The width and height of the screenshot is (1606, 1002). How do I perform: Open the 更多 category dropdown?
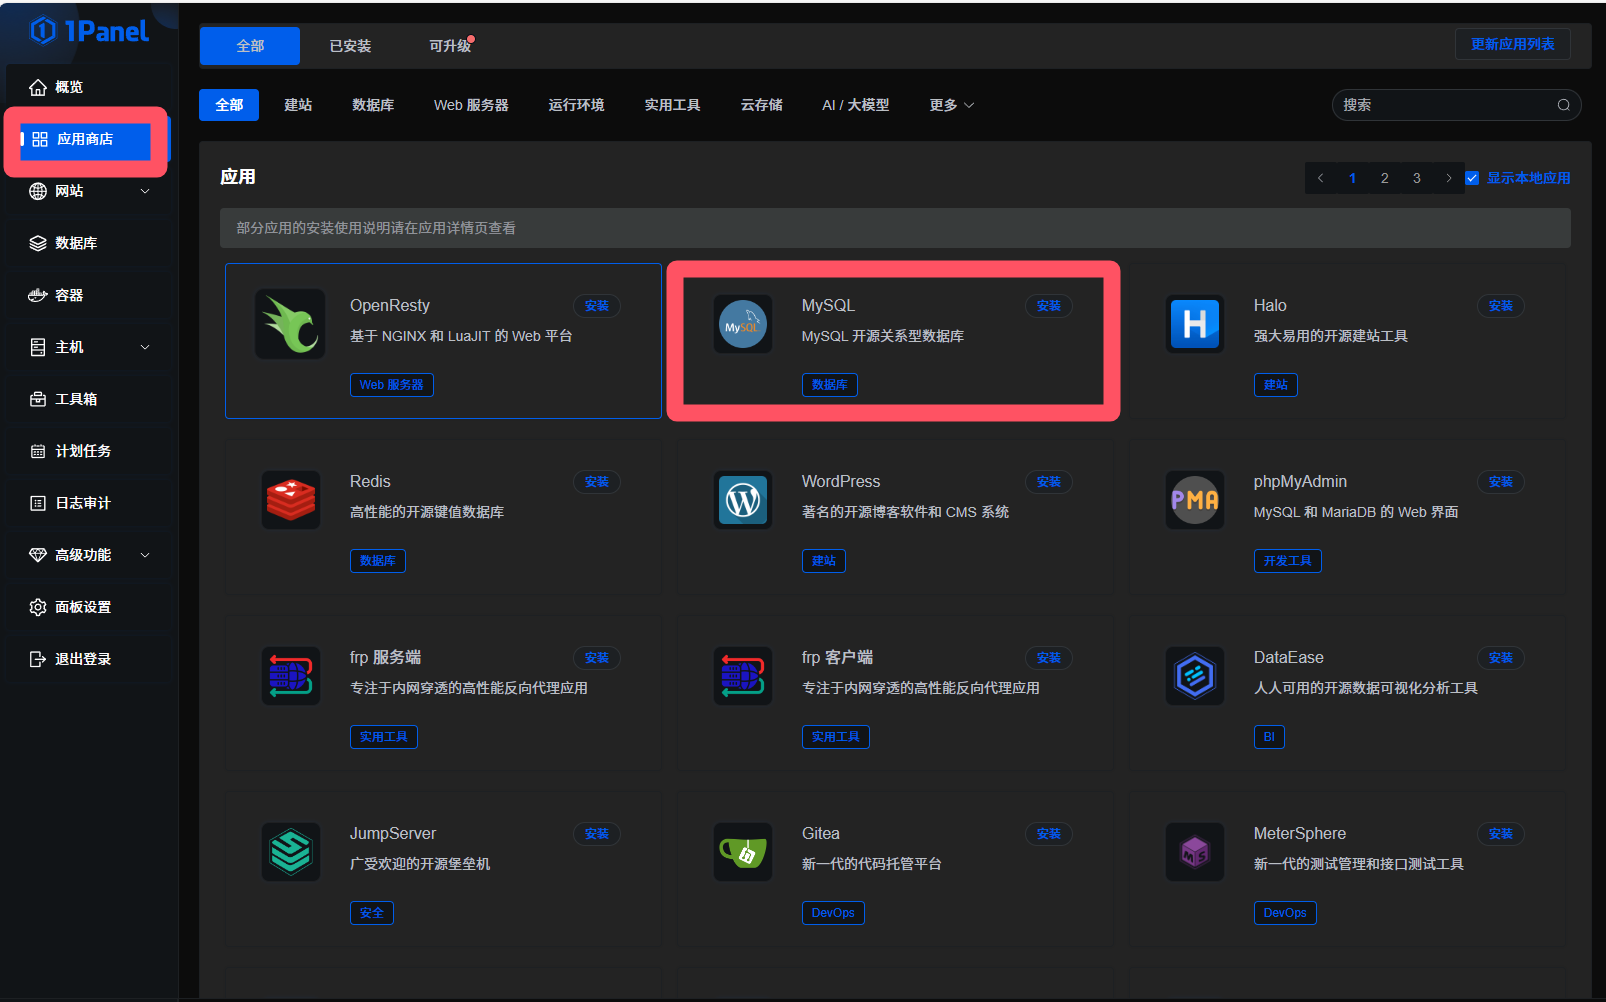coord(951,105)
